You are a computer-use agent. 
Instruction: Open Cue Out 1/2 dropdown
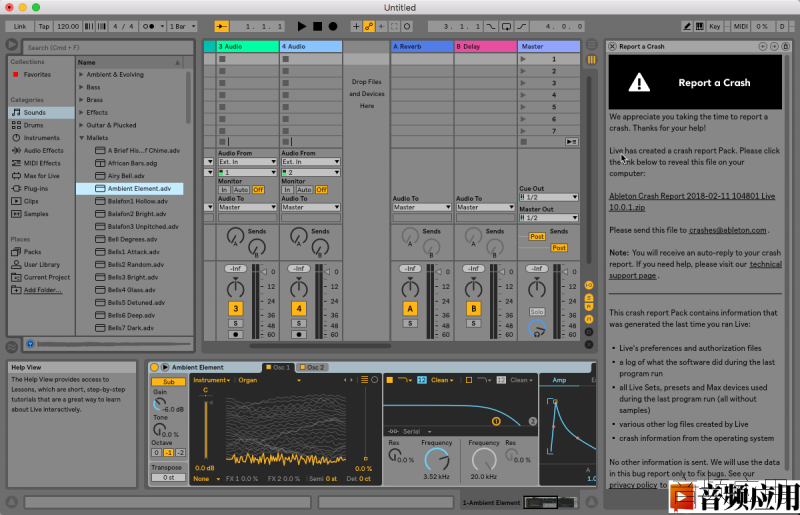point(548,197)
